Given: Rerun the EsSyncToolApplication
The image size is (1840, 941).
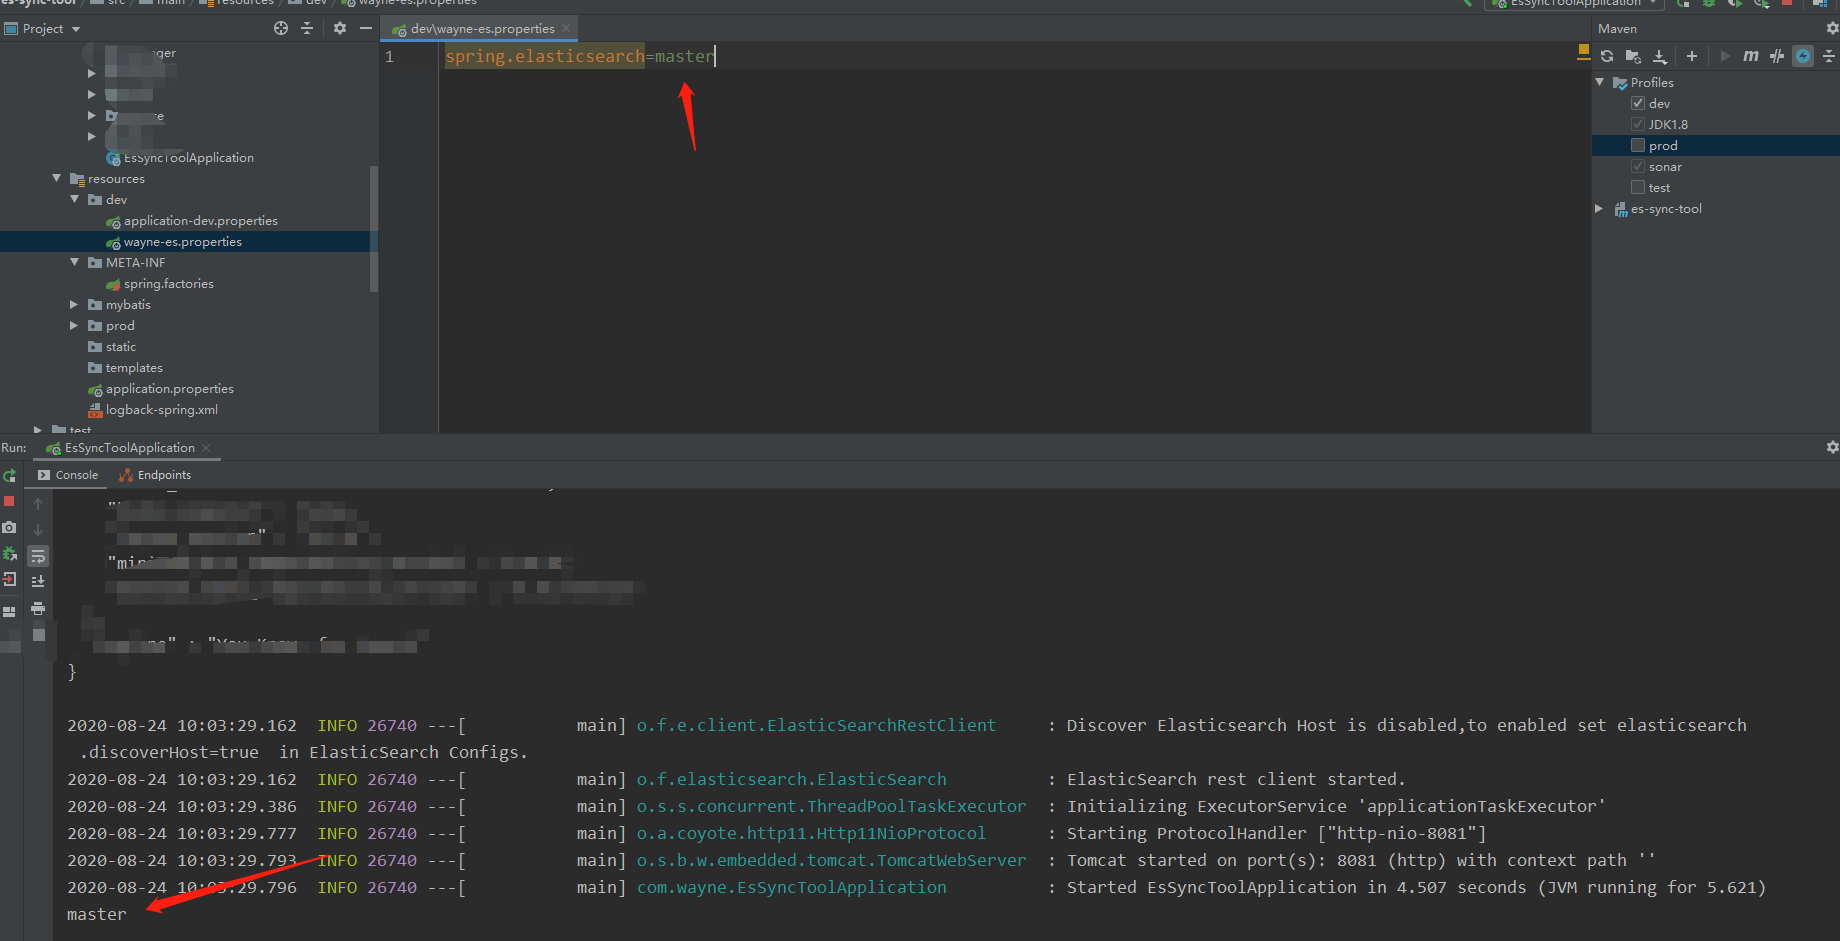Looking at the screenshot, I should [x=10, y=476].
